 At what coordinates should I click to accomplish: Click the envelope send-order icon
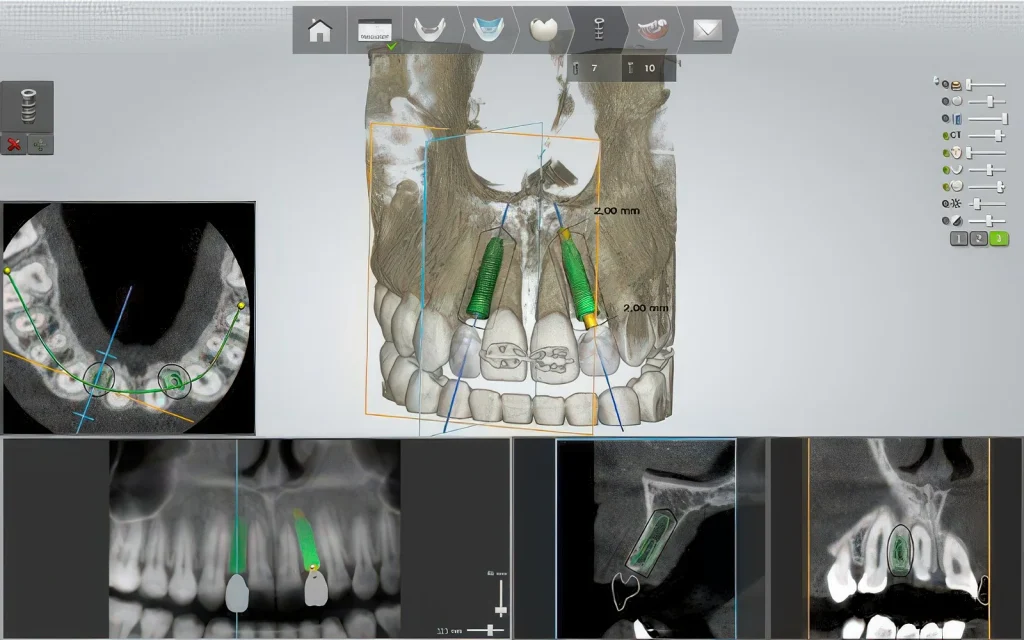coord(707,30)
